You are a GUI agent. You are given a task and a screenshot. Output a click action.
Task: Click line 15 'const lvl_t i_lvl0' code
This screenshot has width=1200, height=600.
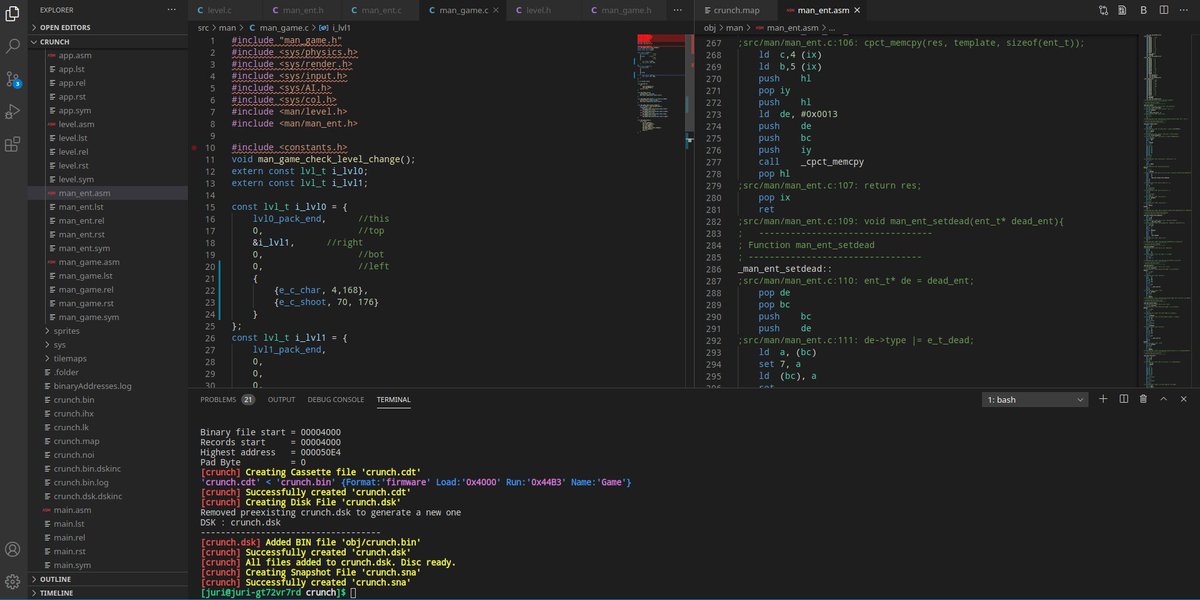290,206
